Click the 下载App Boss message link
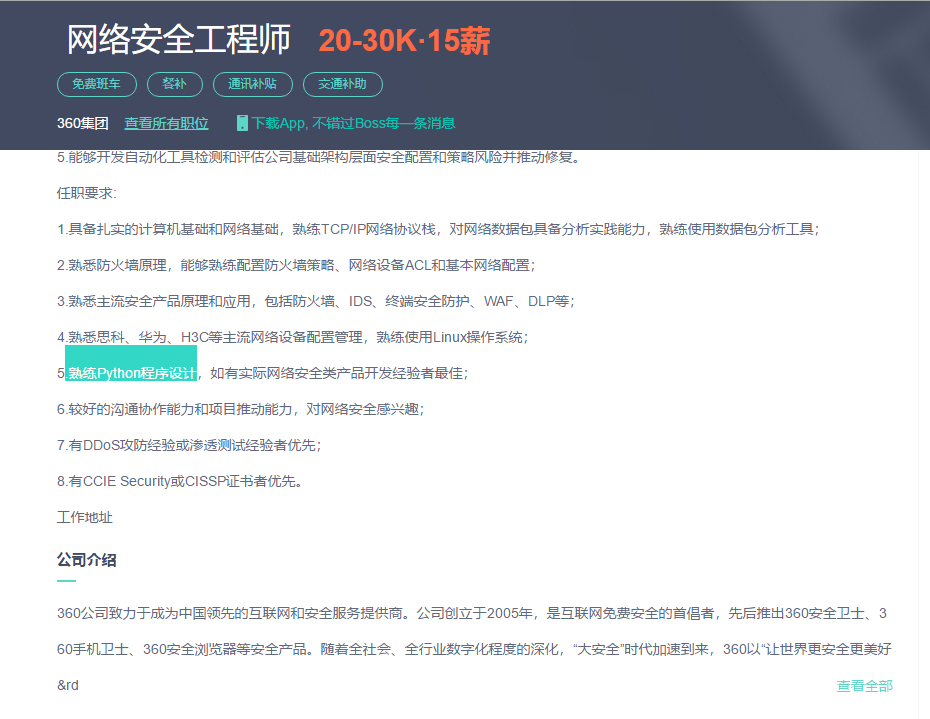Viewport: 930px width, 719px height. tap(353, 123)
